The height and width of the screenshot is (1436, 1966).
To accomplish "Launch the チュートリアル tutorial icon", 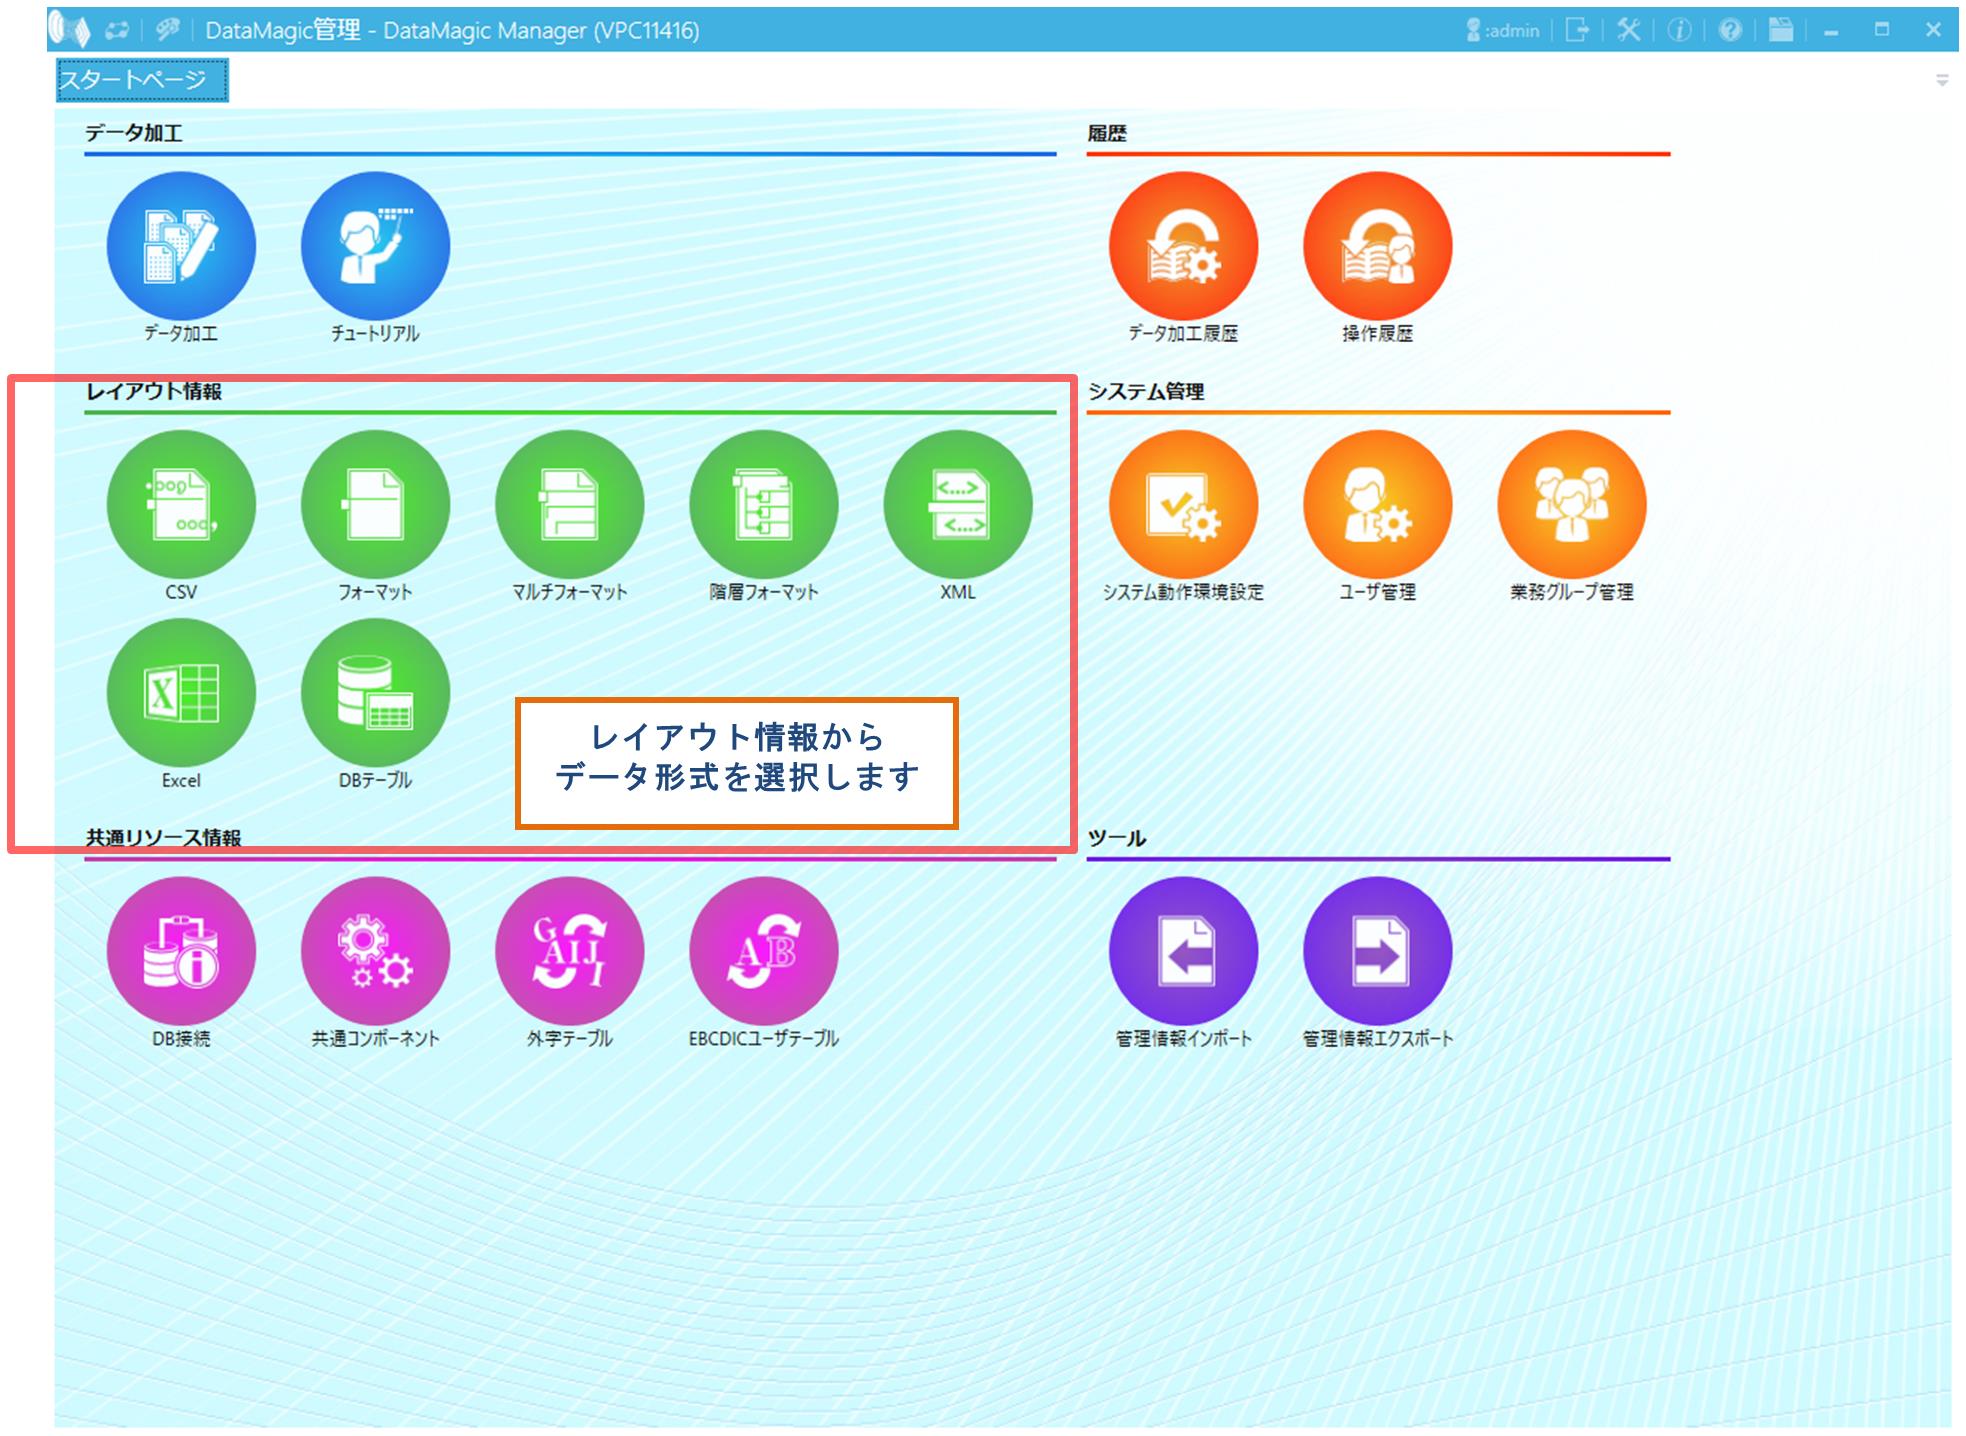I will click(375, 246).
